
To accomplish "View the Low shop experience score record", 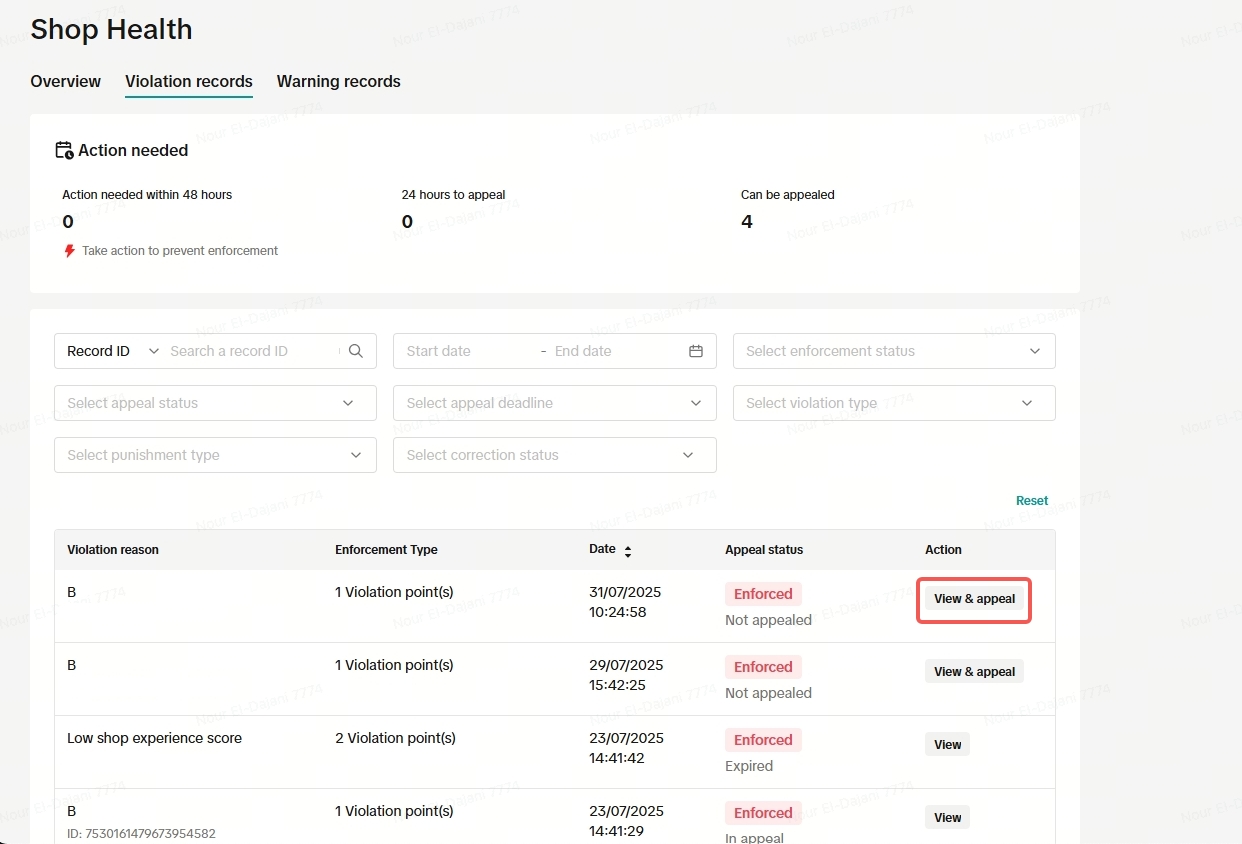I will [x=947, y=745].
